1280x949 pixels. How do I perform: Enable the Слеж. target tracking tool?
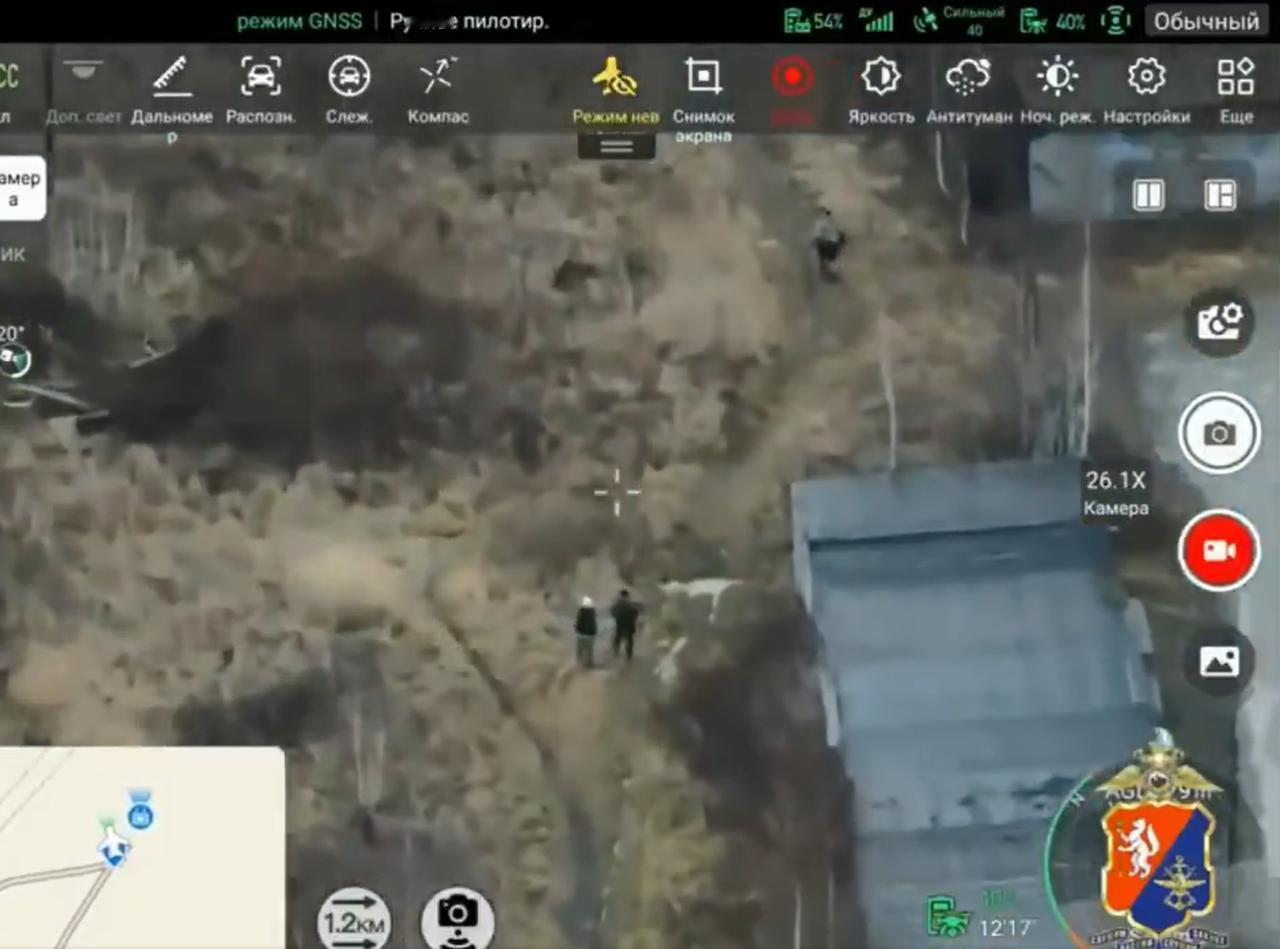tap(349, 90)
